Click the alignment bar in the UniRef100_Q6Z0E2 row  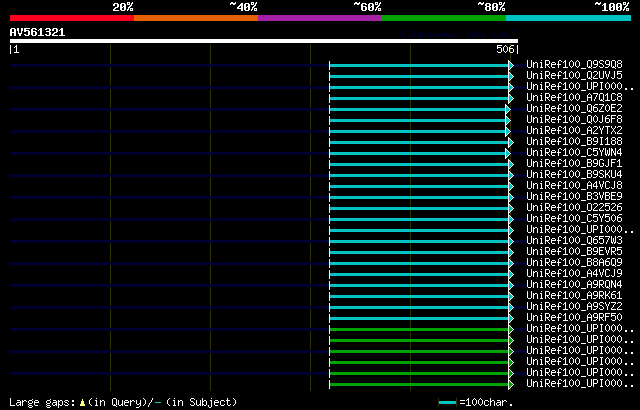coord(418,109)
